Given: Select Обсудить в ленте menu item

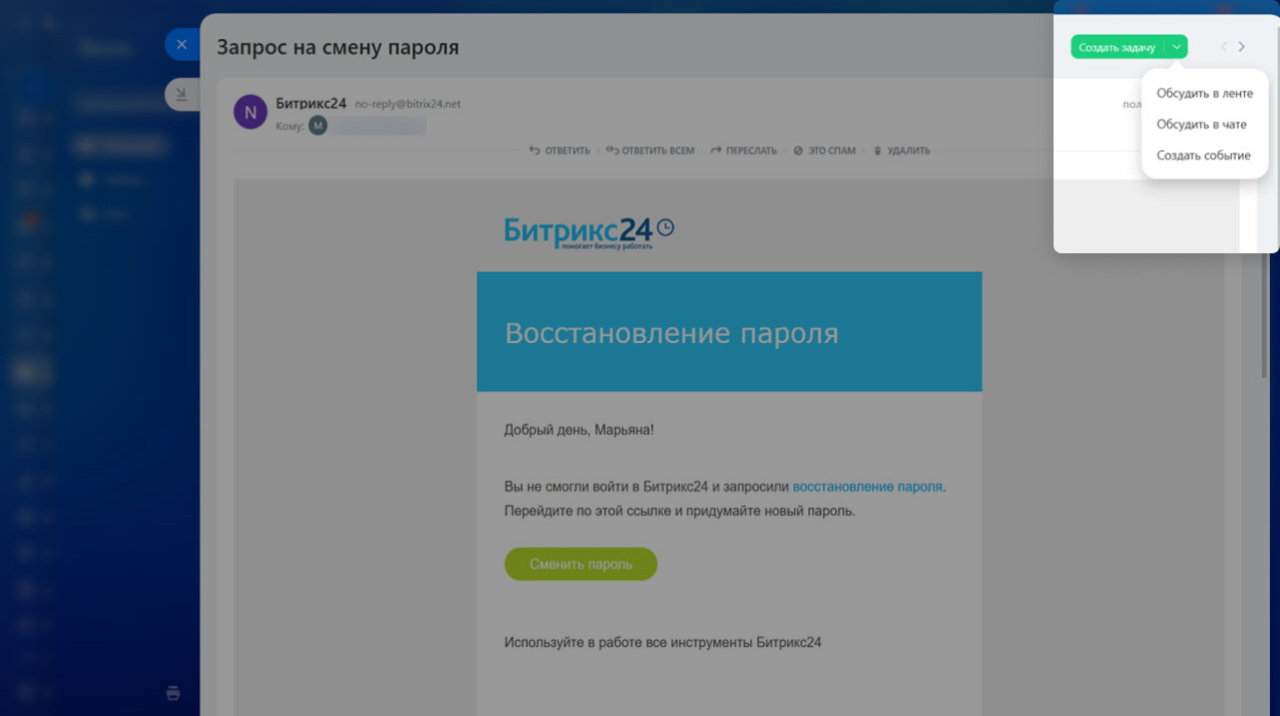Looking at the screenshot, I should tap(1205, 93).
